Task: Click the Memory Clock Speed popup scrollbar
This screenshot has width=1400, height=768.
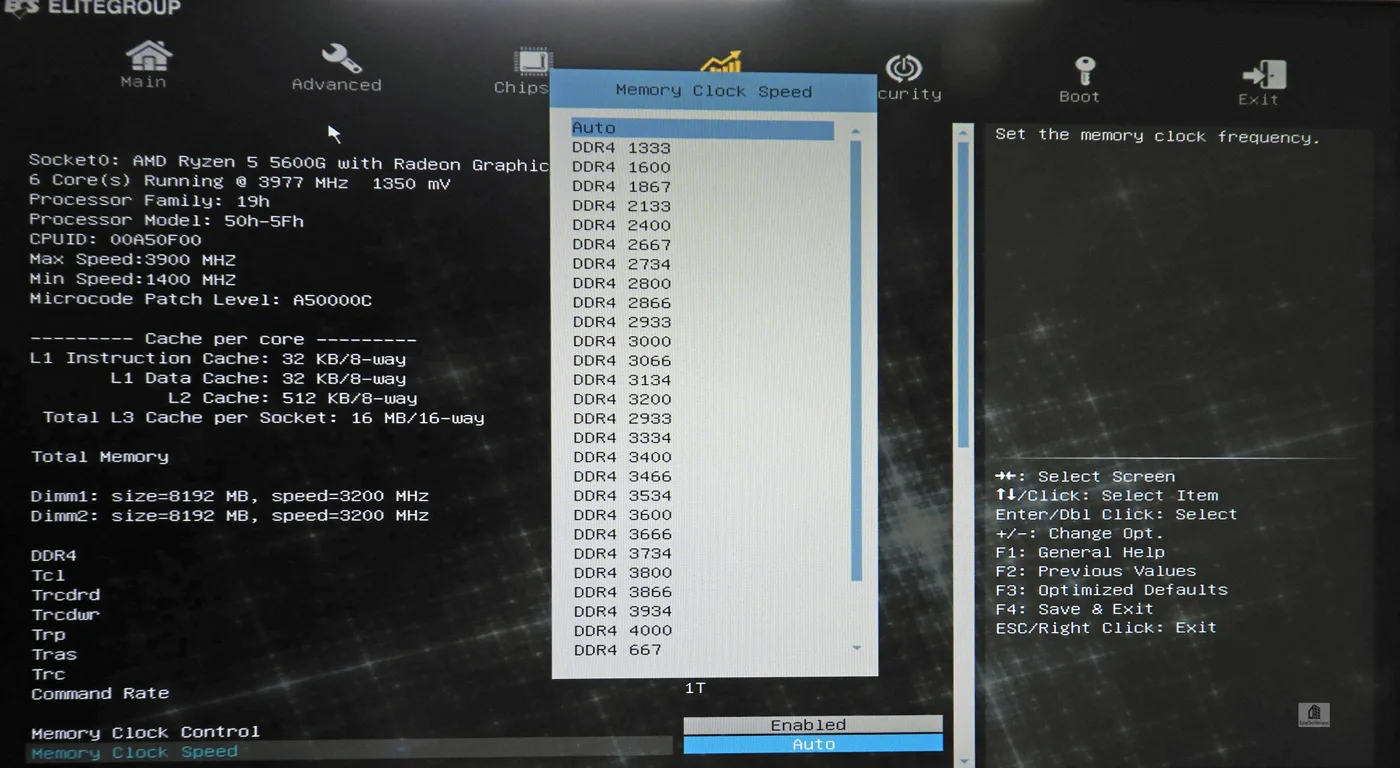Action: pyautogui.click(x=856, y=360)
